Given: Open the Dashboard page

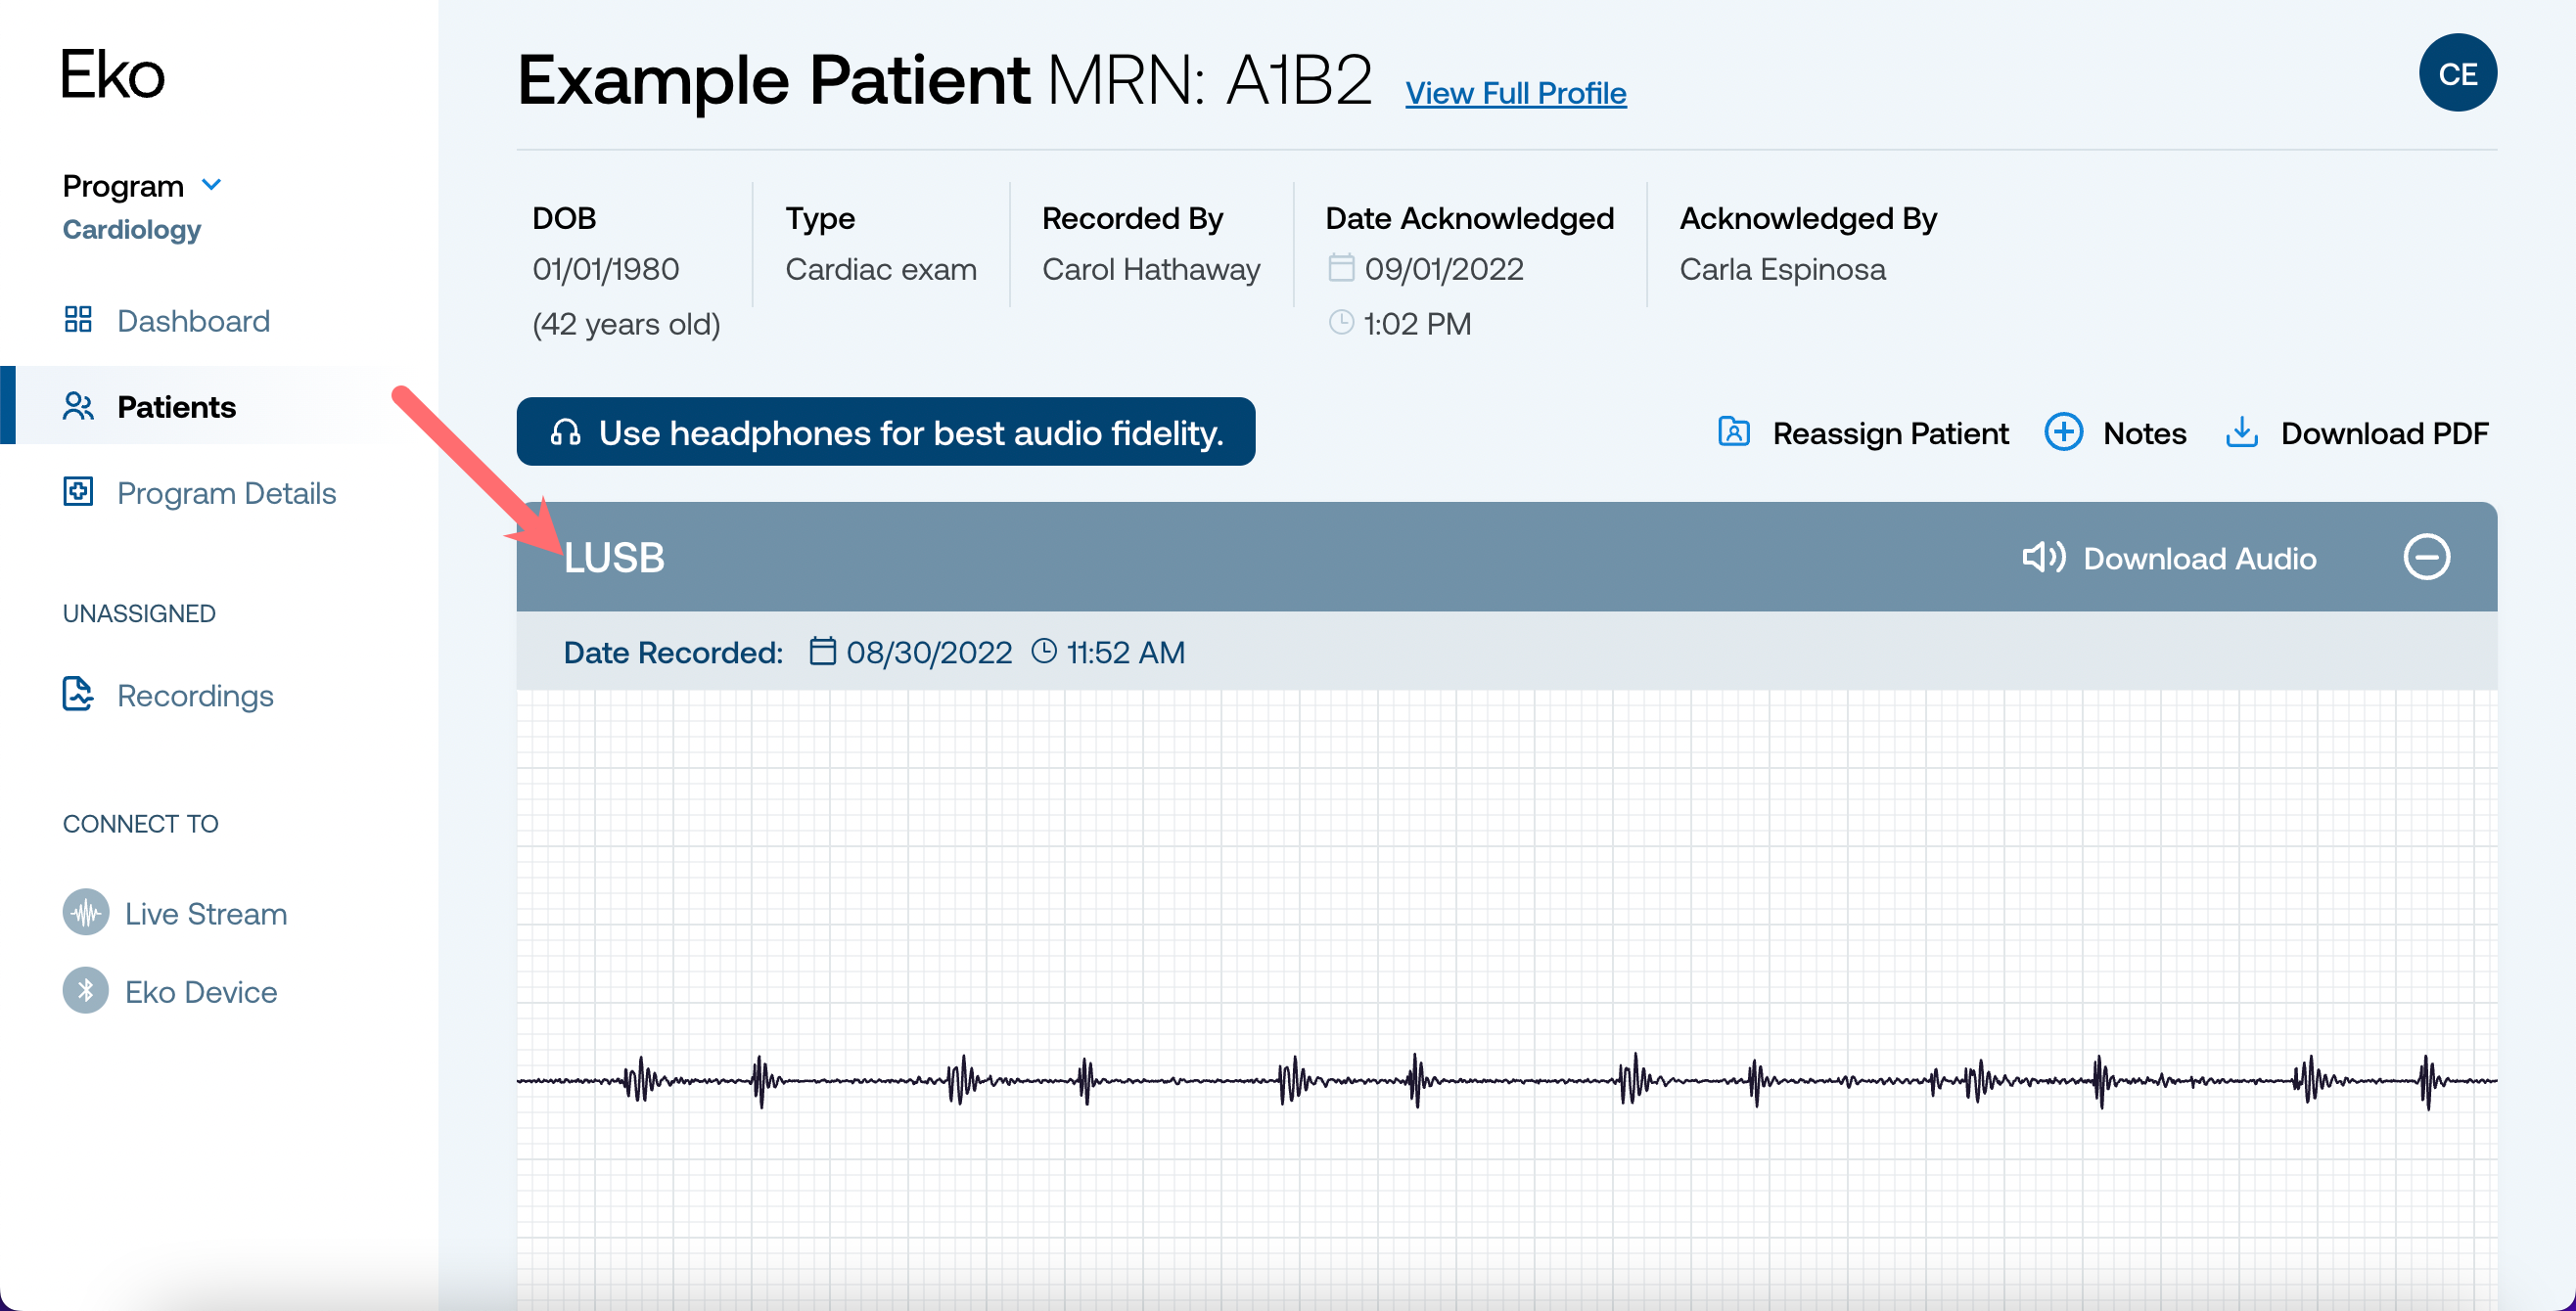Looking at the screenshot, I should [193, 321].
